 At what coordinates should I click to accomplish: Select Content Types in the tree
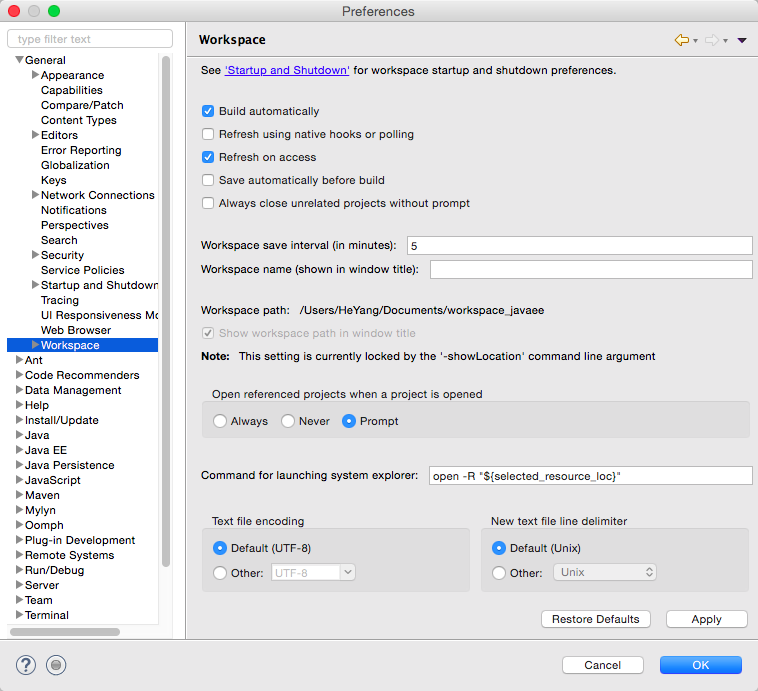(79, 120)
